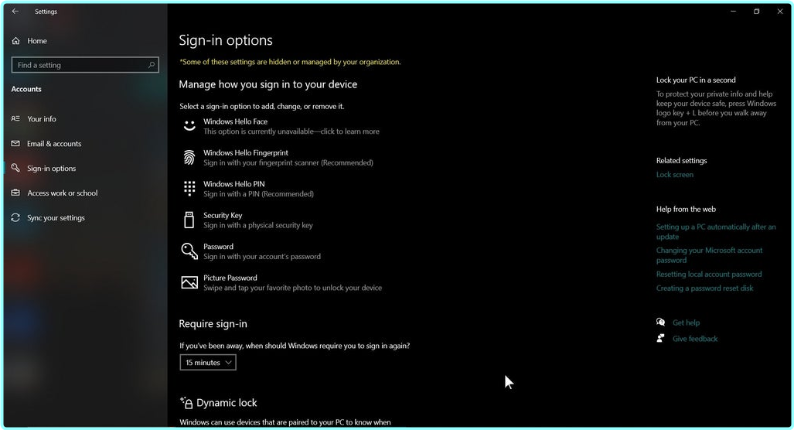This screenshot has height=430, width=794.
Task: Click the search magnifier icon
Action: [151, 65]
